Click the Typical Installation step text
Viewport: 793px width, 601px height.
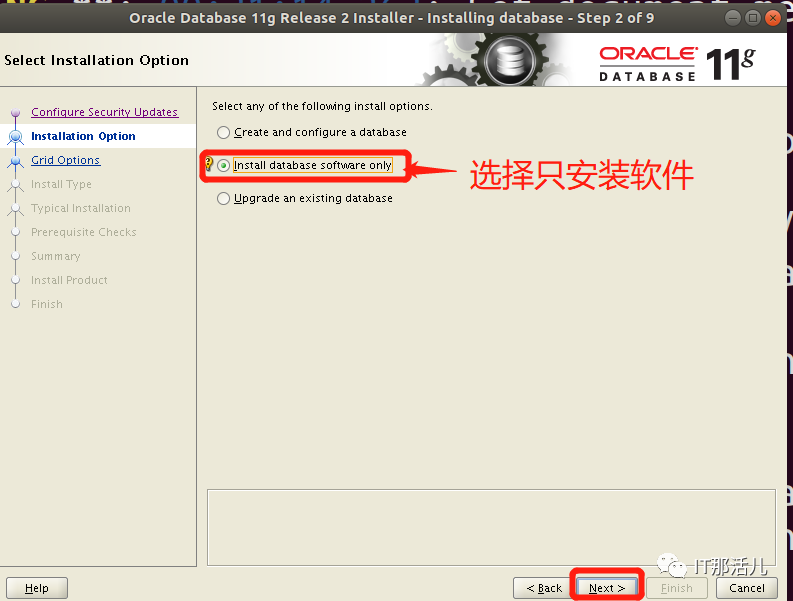(81, 208)
